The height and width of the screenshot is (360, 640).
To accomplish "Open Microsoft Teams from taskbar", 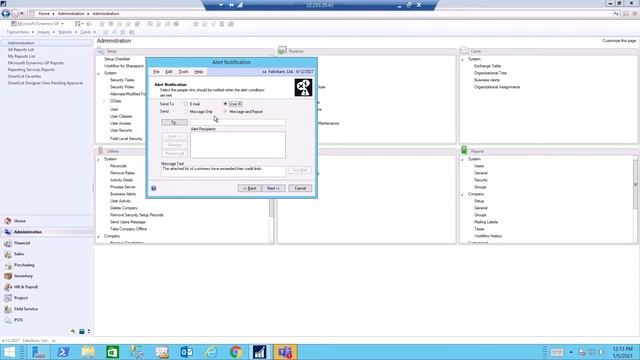I will tap(285, 352).
